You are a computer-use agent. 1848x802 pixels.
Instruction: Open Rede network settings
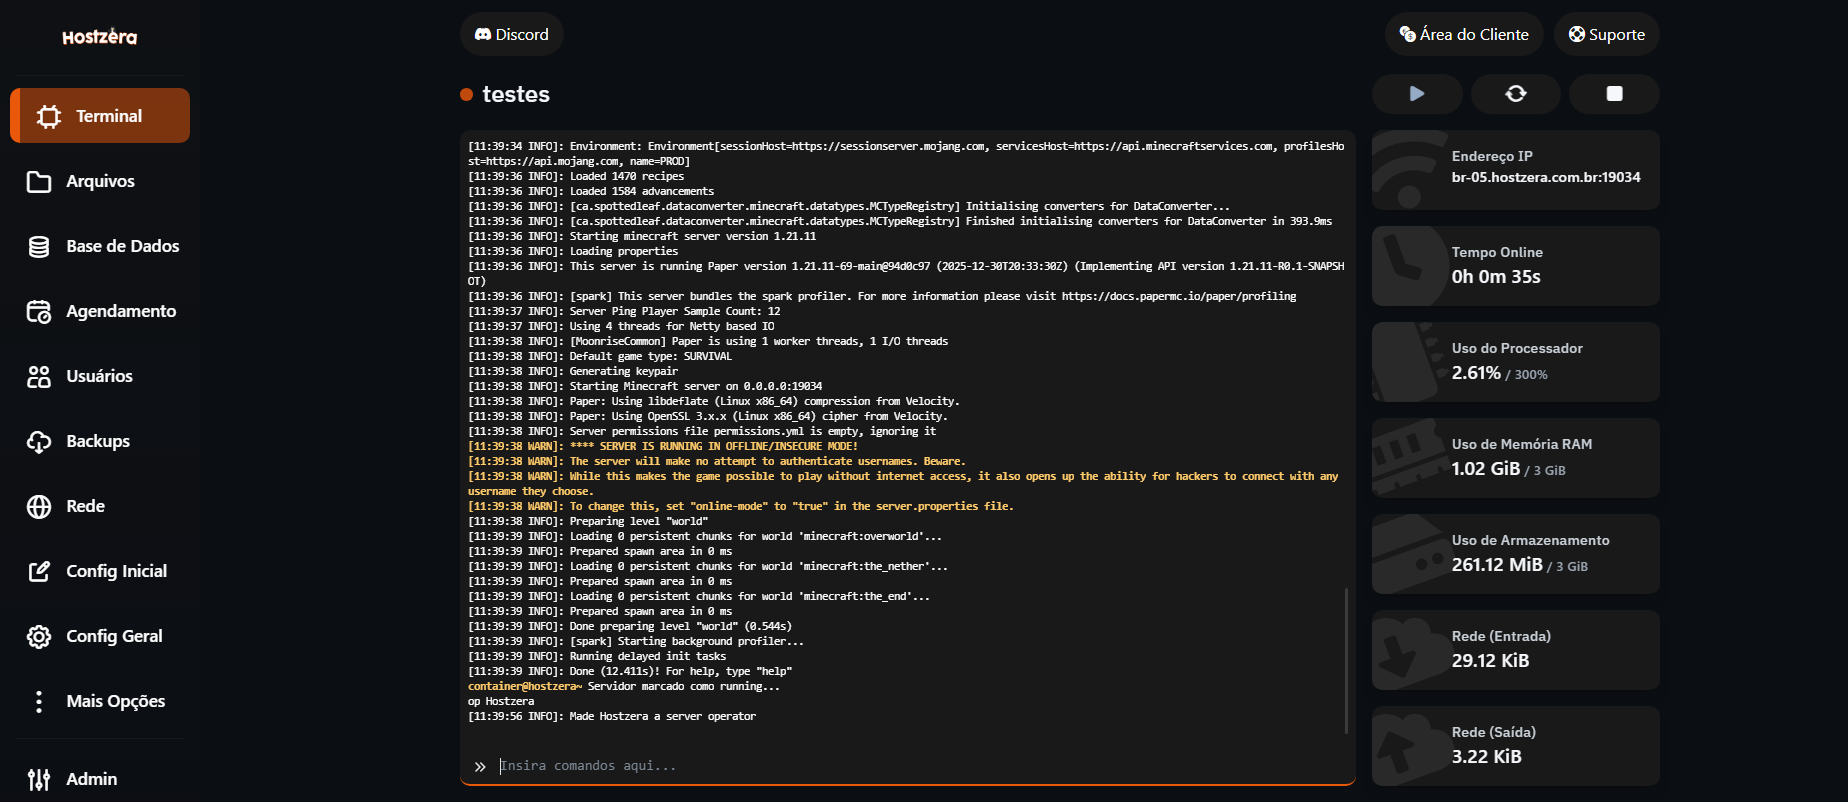point(85,506)
